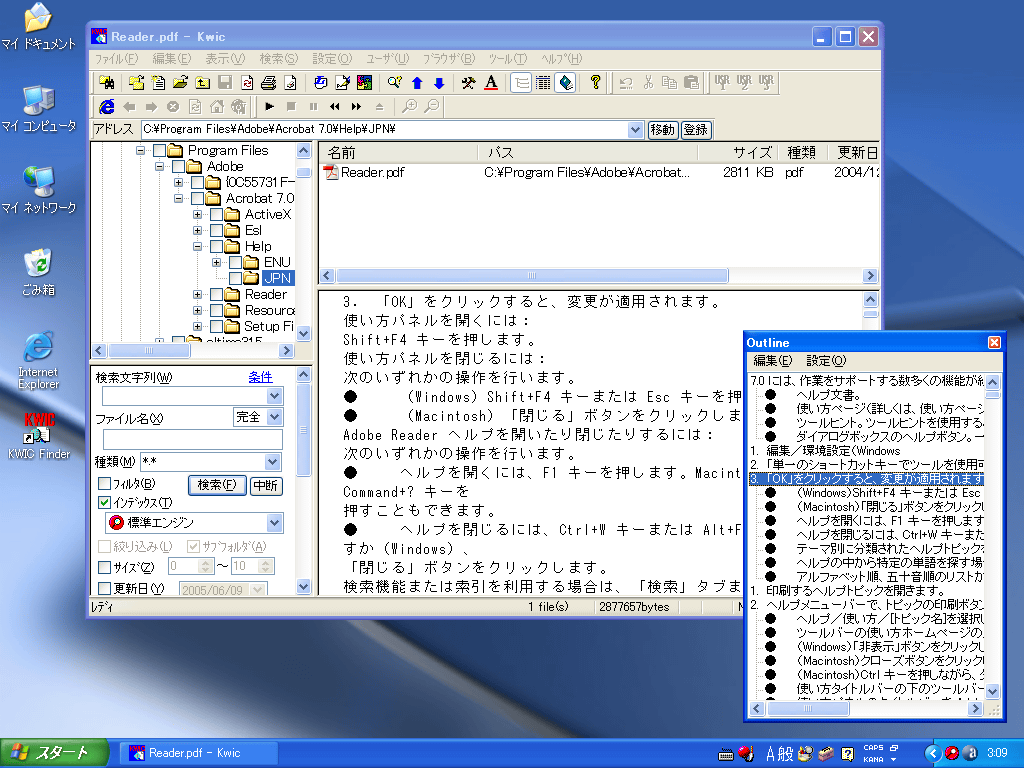
Task: Enable the 更新日(Y) date checkbox
Action: pos(104,588)
